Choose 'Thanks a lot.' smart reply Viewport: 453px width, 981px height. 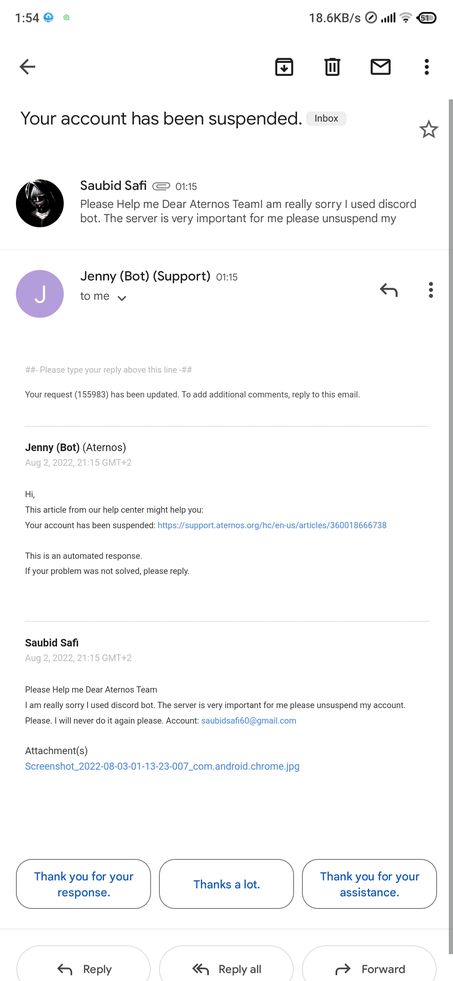(226, 884)
